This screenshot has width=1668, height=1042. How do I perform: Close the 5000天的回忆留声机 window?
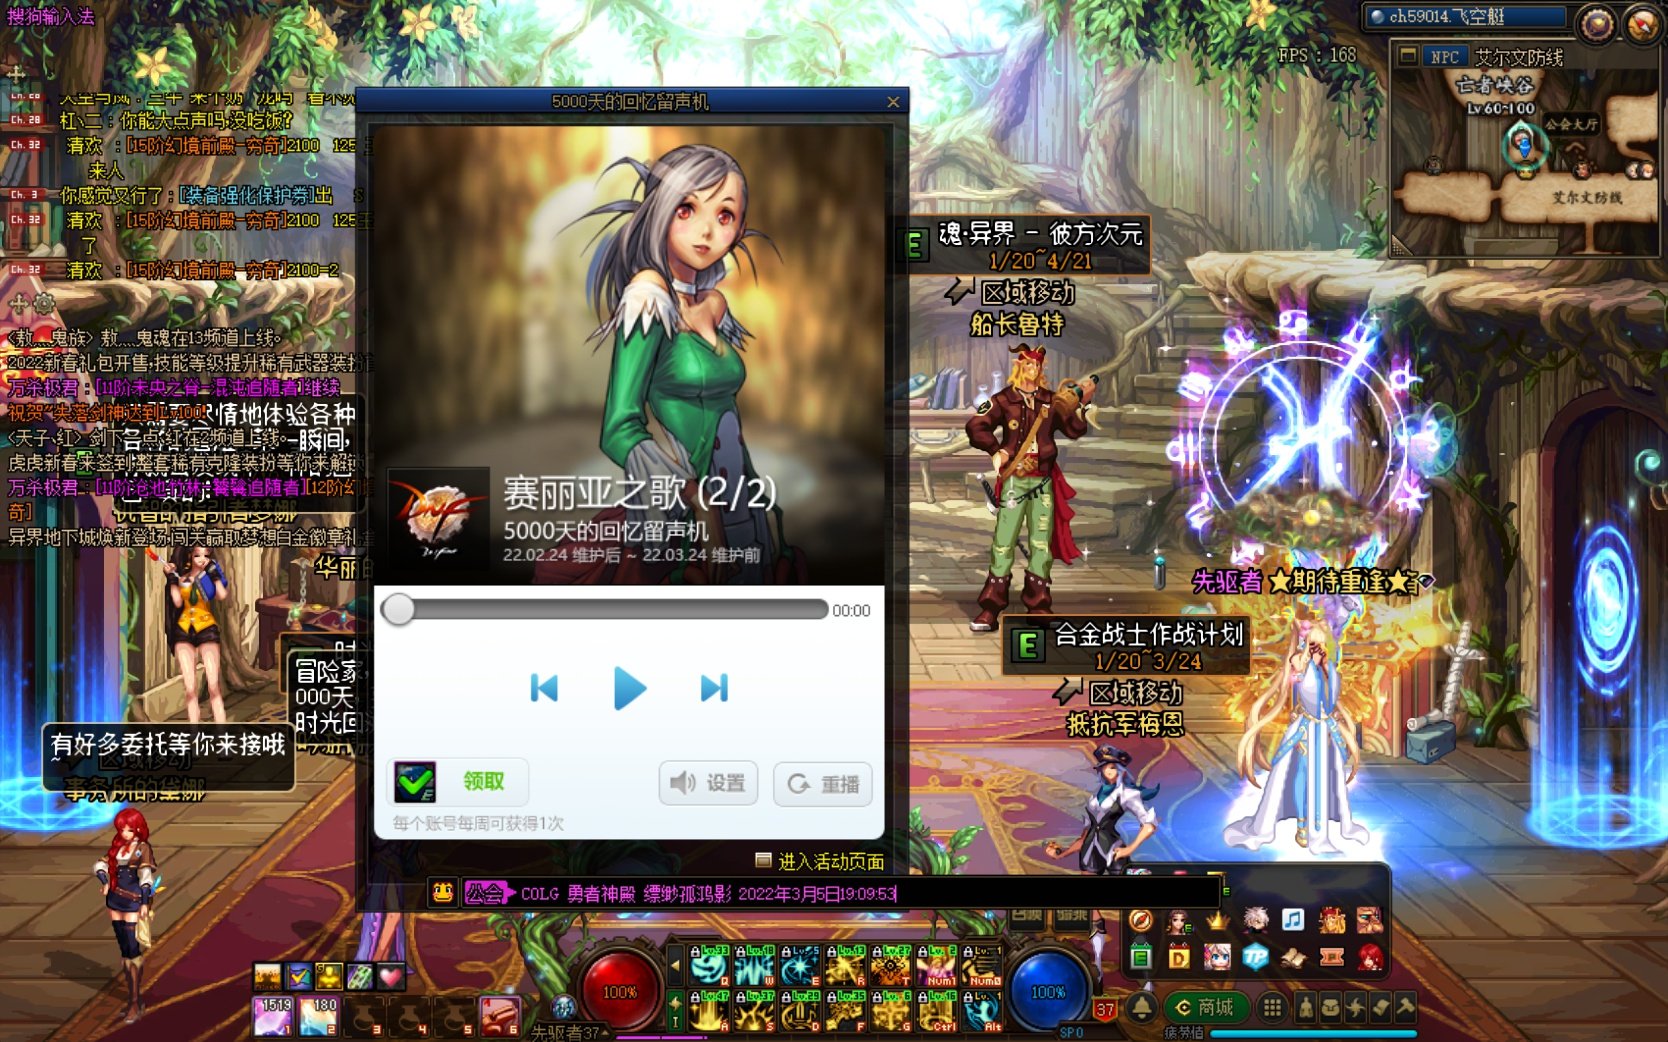[x=893, y=102]
